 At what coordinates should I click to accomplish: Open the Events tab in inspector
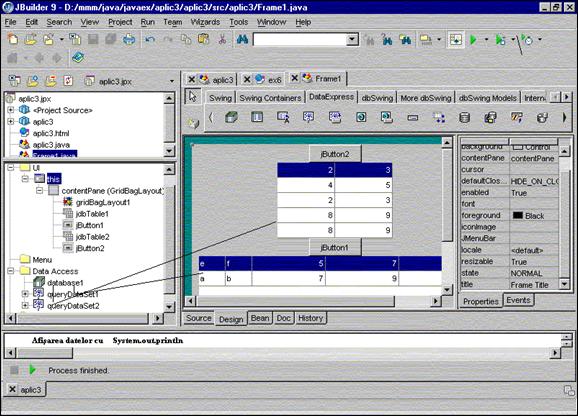[x=518, y=300]
